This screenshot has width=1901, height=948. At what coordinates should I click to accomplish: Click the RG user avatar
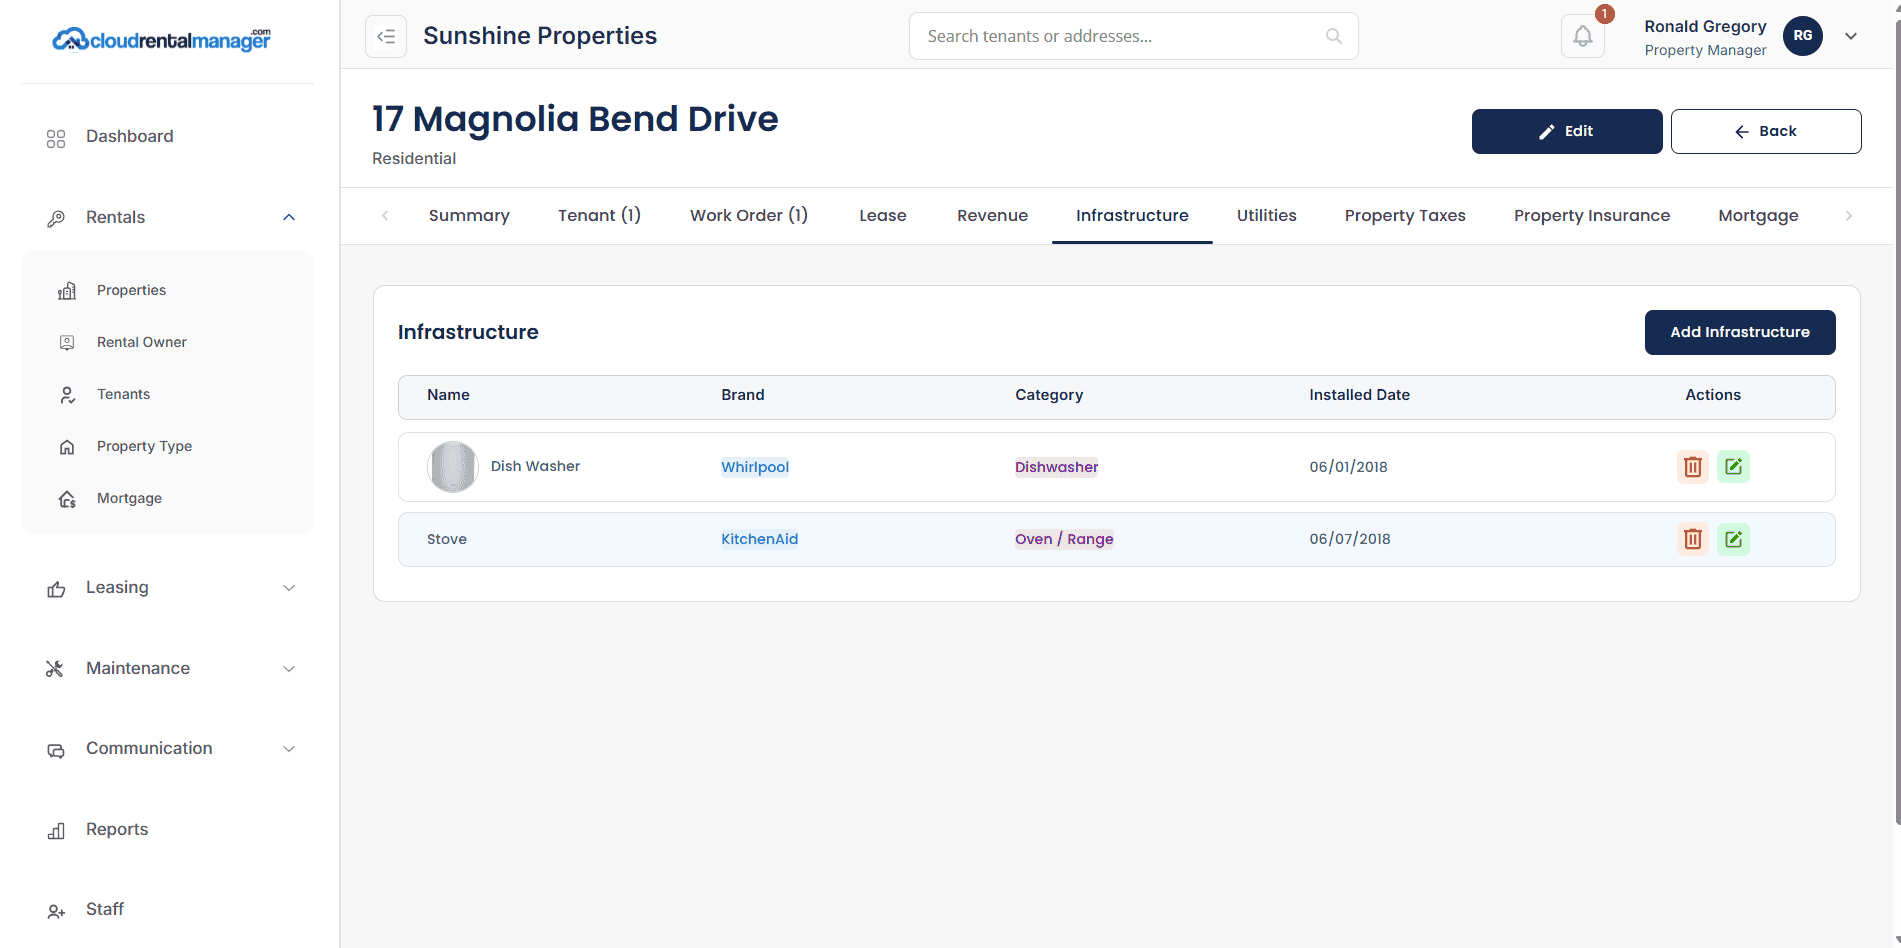pyautogui.click(x=1802, y=36)
